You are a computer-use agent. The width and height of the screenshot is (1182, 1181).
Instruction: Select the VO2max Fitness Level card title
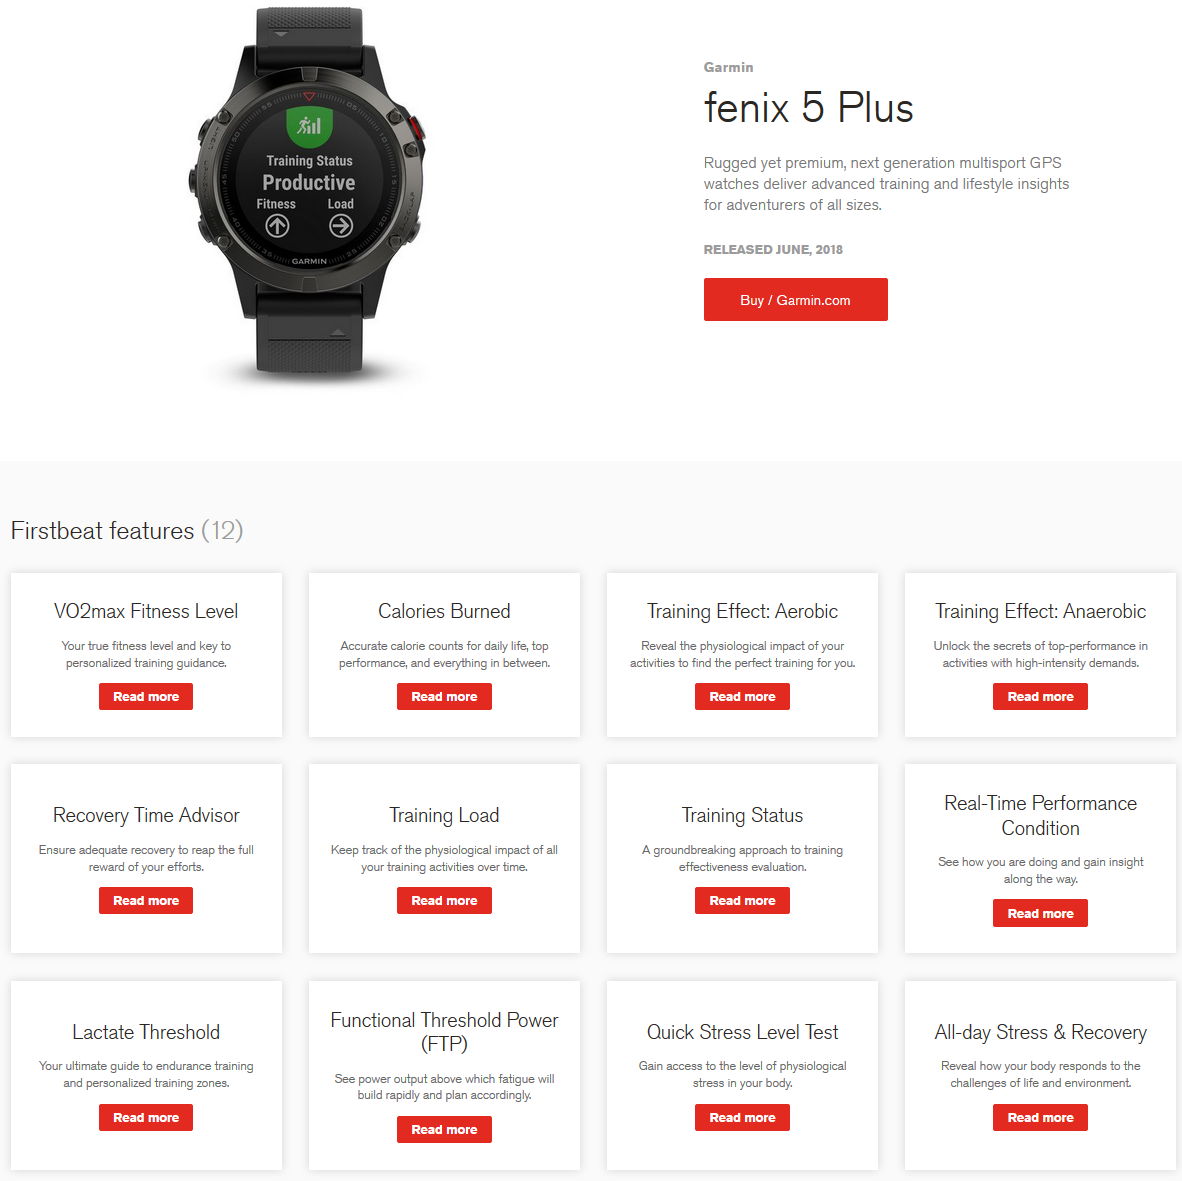pyautogui.click(x=145, y=611)
